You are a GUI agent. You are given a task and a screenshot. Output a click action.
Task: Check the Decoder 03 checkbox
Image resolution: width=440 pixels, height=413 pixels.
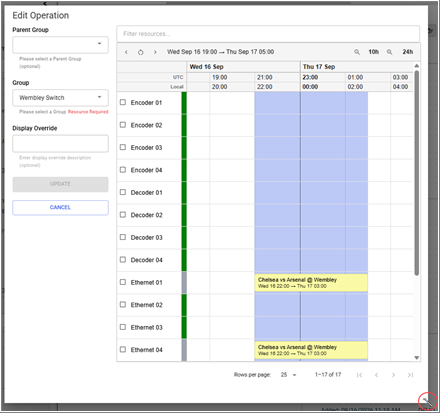pos(123,237)
